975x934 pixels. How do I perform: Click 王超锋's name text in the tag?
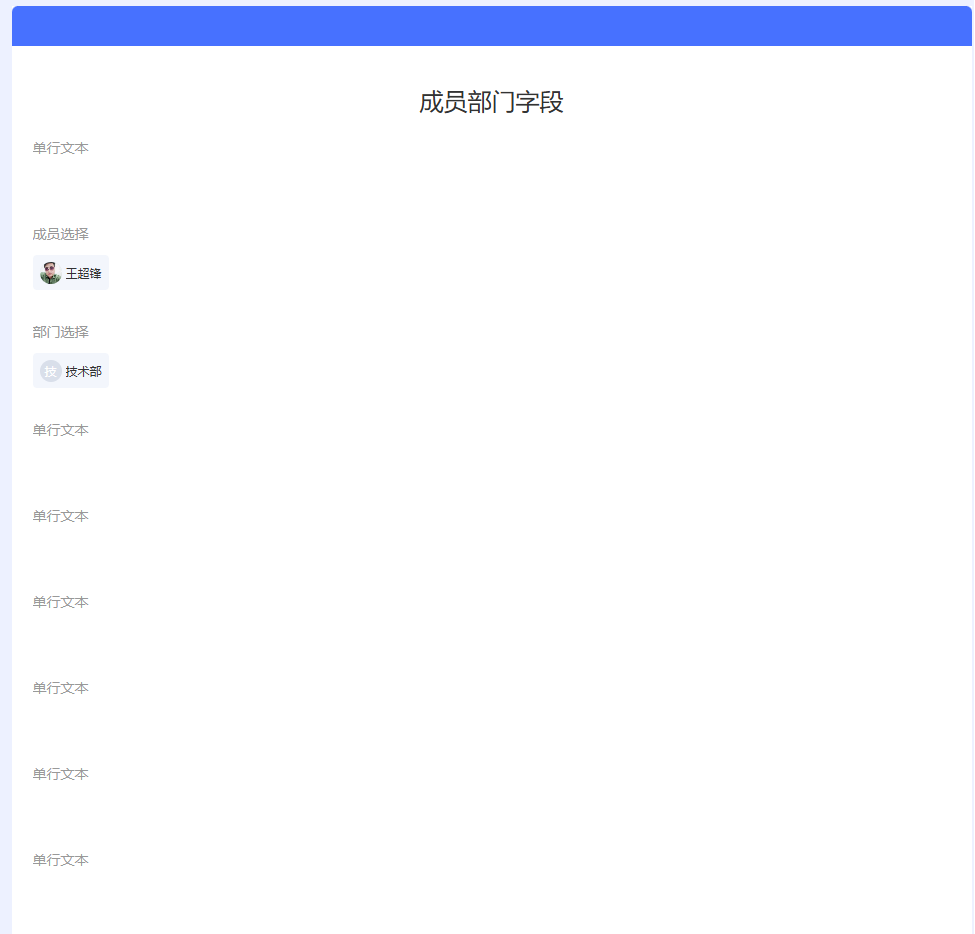click(83, 271)
